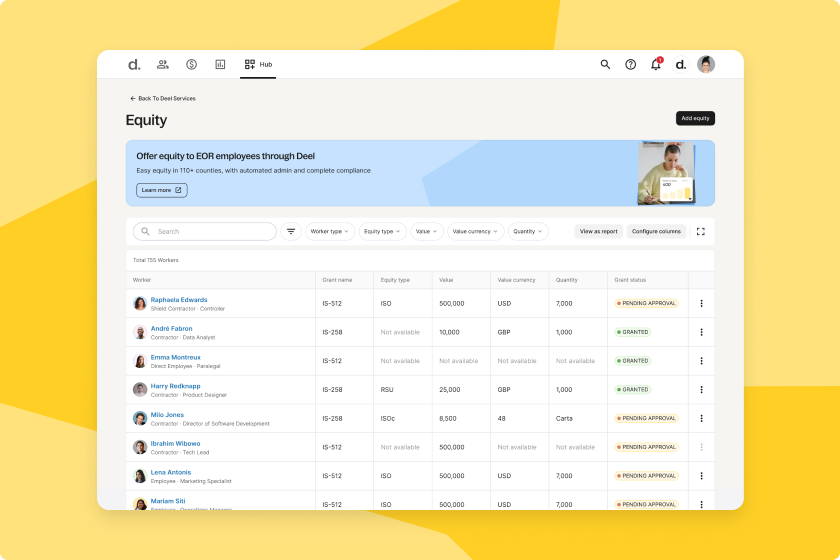This screenshot has height=560, width=840.
Task: Expand the Value currency filter dropdown
Action: (475, 232)
